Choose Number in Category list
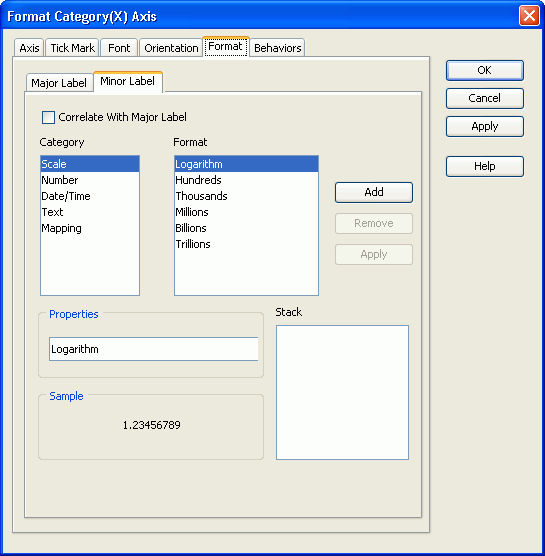This screenshot has height=556, width=545. point(90,180)
